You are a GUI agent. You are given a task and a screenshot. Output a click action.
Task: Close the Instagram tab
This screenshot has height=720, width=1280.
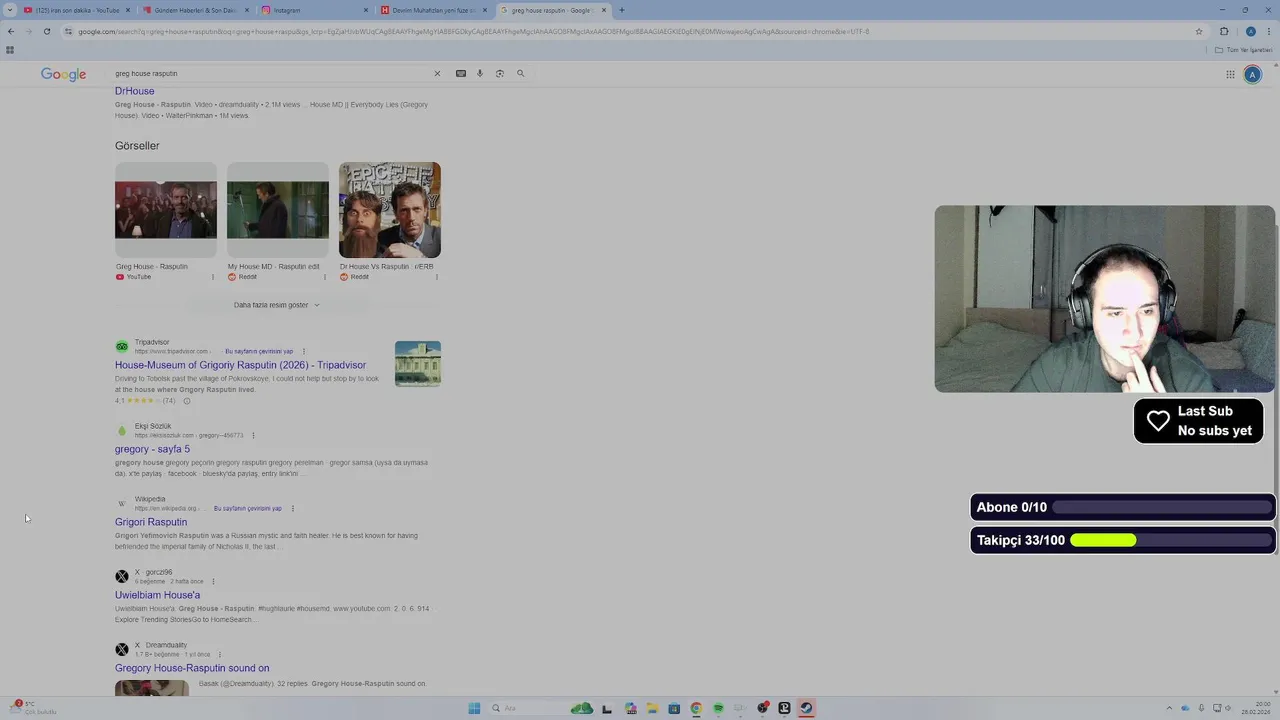point(365,10)
